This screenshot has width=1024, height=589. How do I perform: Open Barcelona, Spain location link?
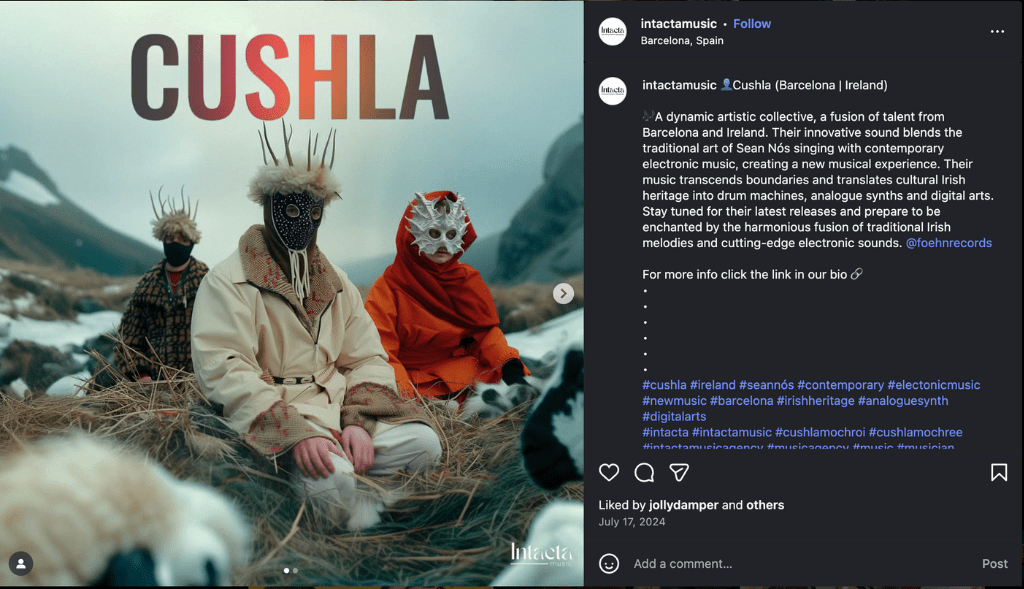[682, 40]
